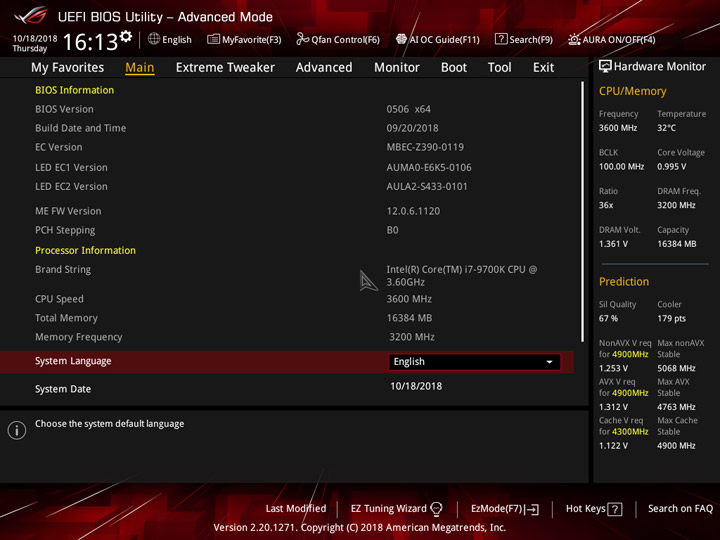
Task: Open Search(F9)
Action: tap(531, 40)
